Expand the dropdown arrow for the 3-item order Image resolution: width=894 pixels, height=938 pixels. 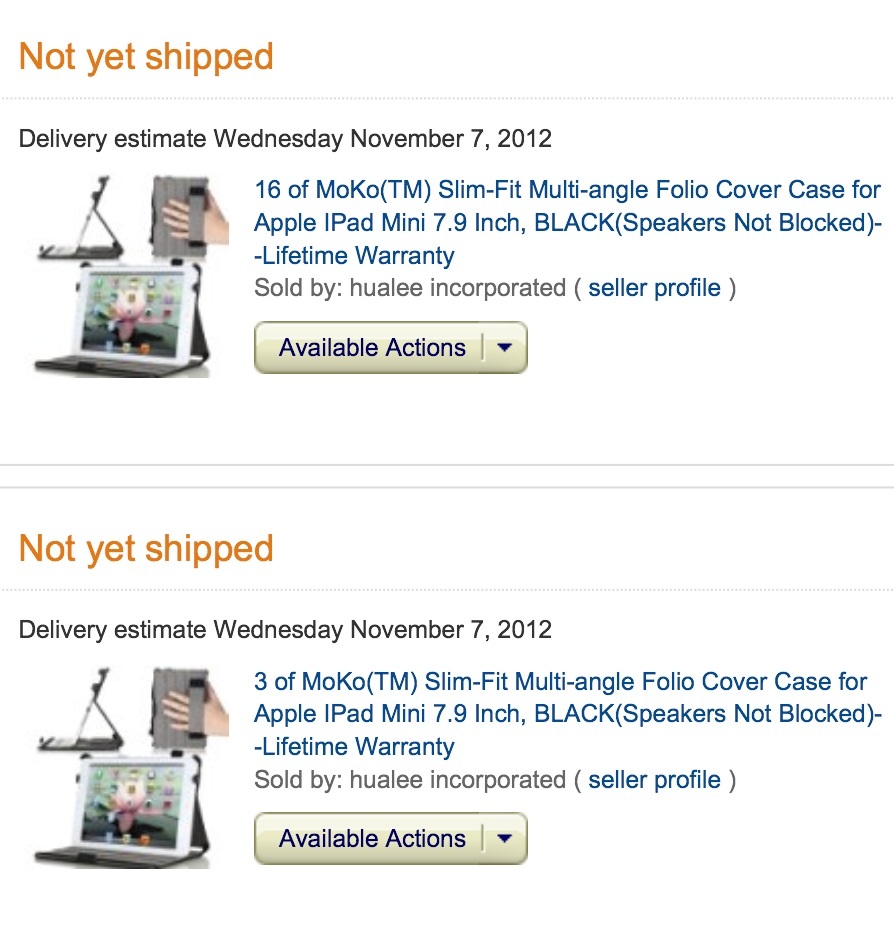[x=504, y=839]
